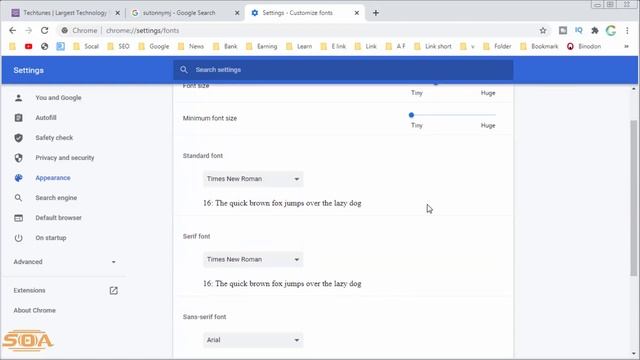Close the Google Search tab
Screen dimensions: 640x360
237,13
